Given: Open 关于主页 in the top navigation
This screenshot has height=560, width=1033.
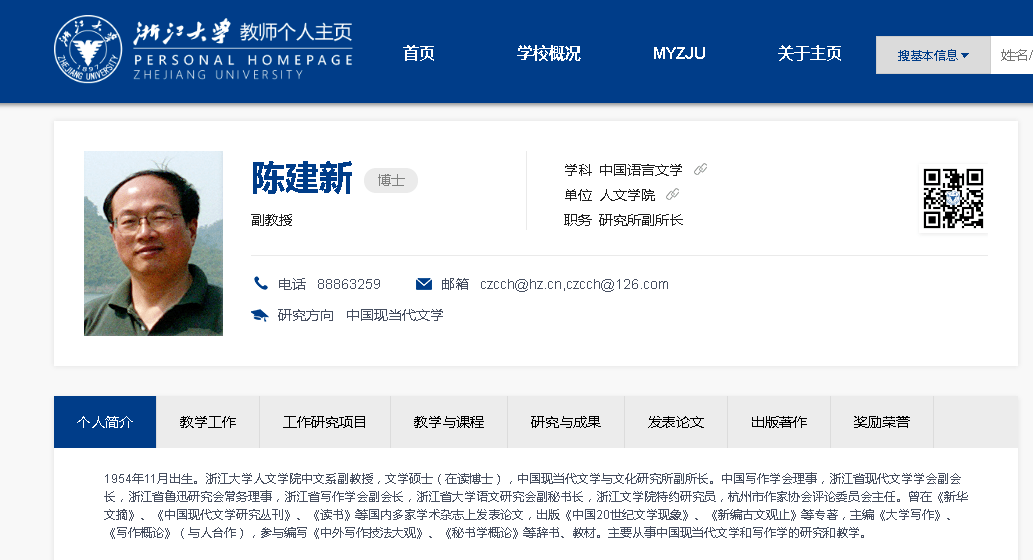Looking at the screenshot, I should pos(809,53).
